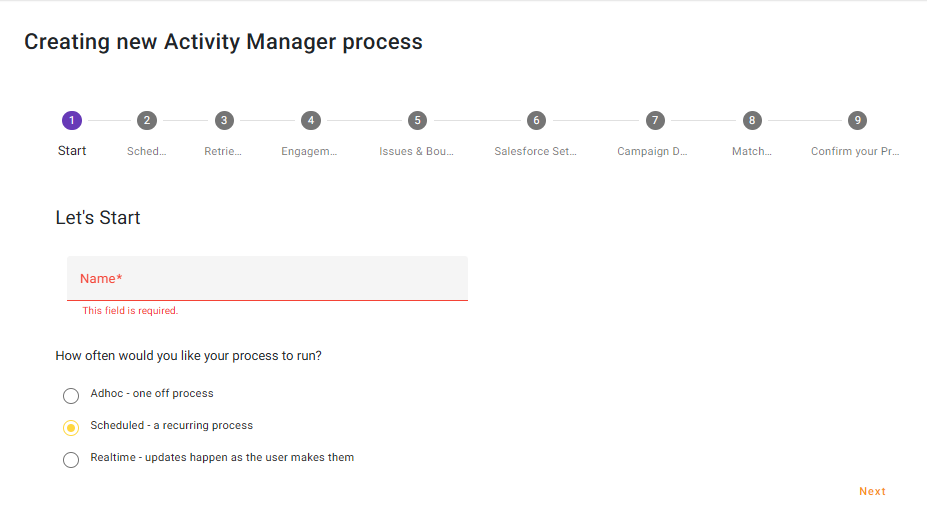Choose Scheduled recurring process radio button
This screenshot has width=927, height=530.
(71, 427)
